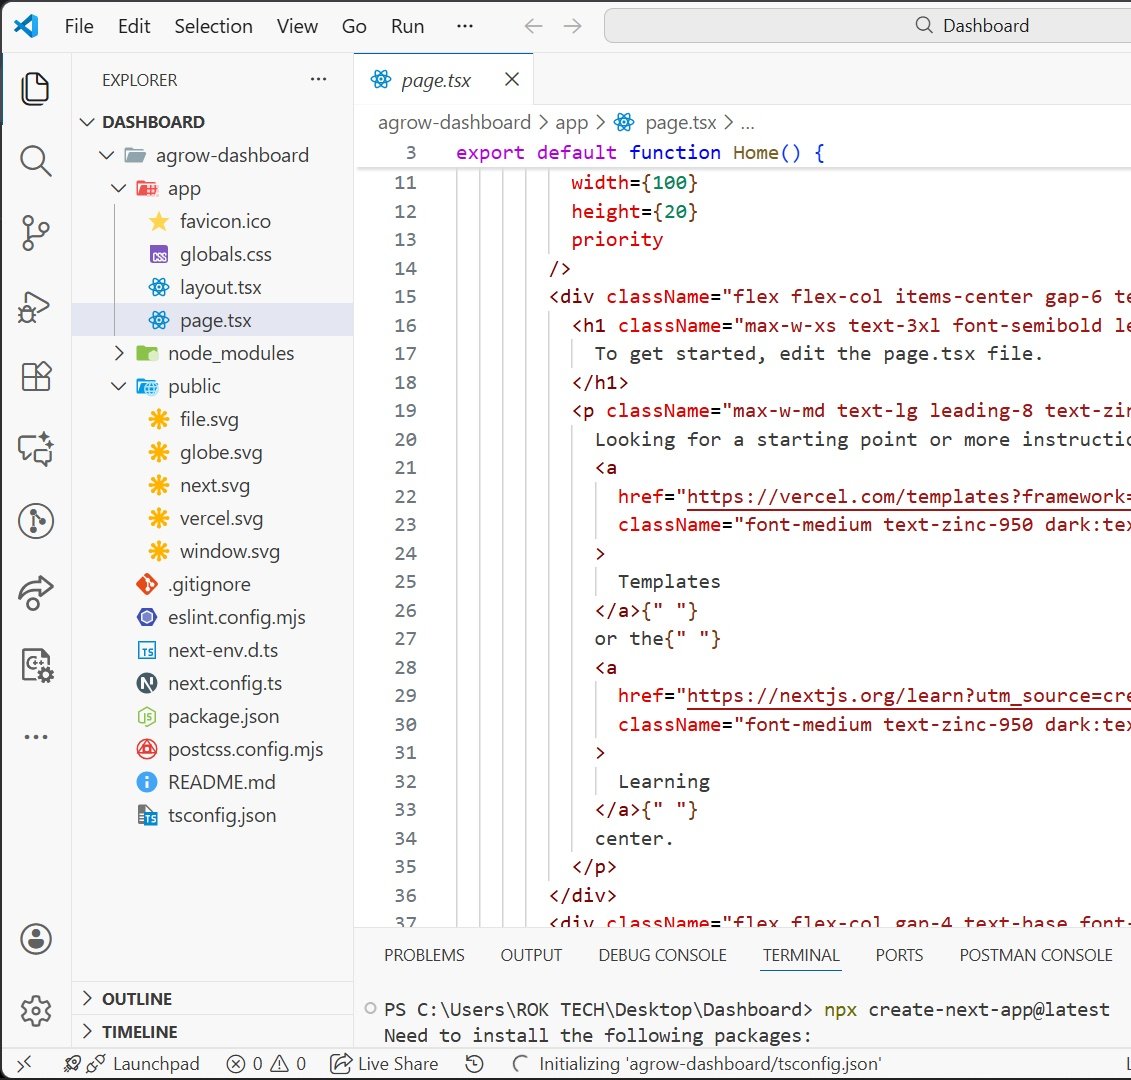Viewport: 1131px width, 1080px height.
Task: Open the Source Control view
Action: [35, 233]
